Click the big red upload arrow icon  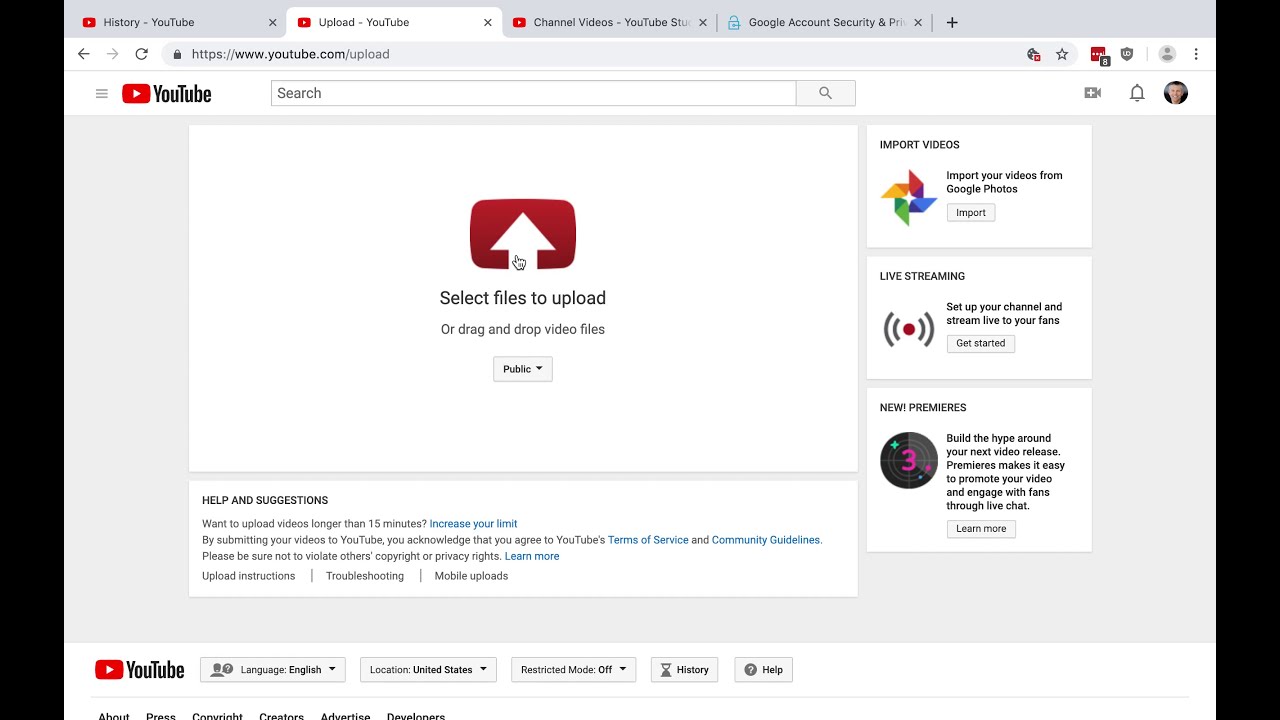pyautogui.click(x=523, y=234)
